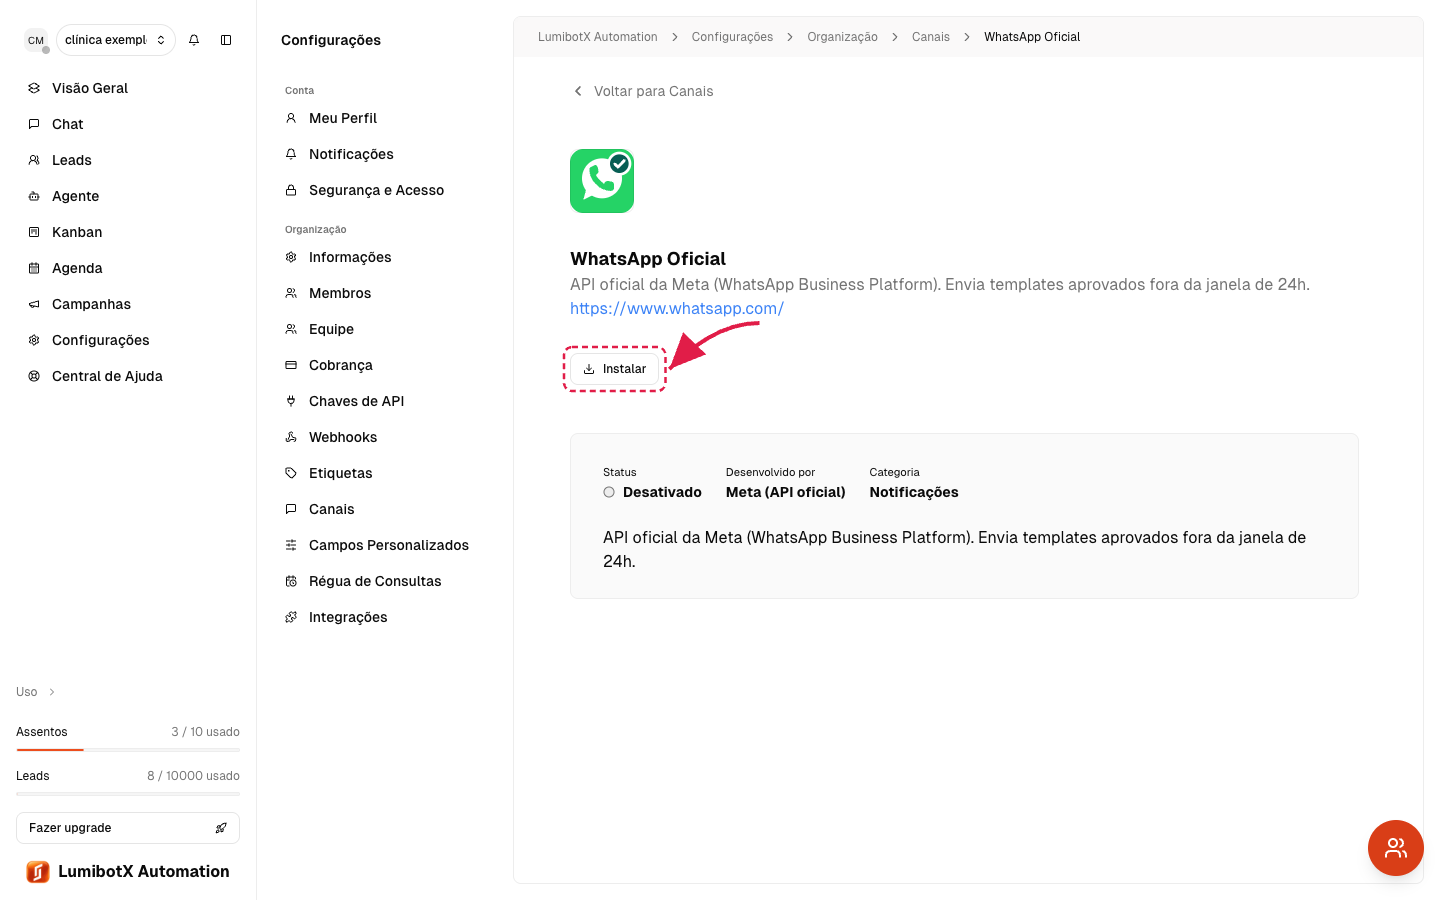This screenshot has width=1440, height=900.
Task: Click the '8 / 10000 usado' leads text
Action: tap(193, 776)
